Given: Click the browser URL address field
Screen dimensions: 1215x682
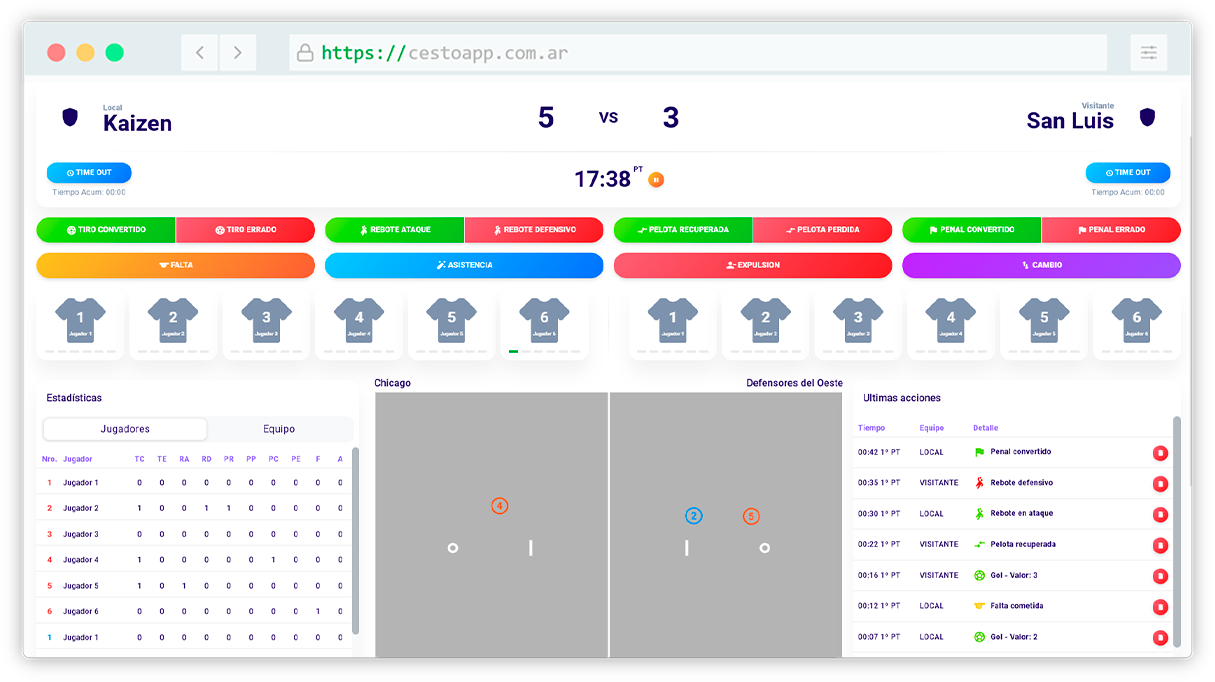Looking at the screenshot, I should point(698,53).
